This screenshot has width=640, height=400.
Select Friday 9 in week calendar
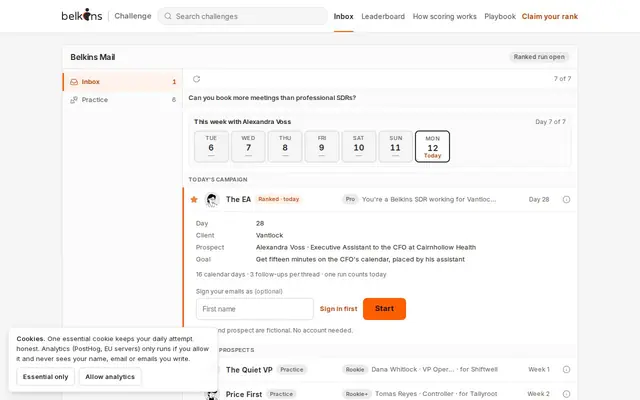(322, 147)
